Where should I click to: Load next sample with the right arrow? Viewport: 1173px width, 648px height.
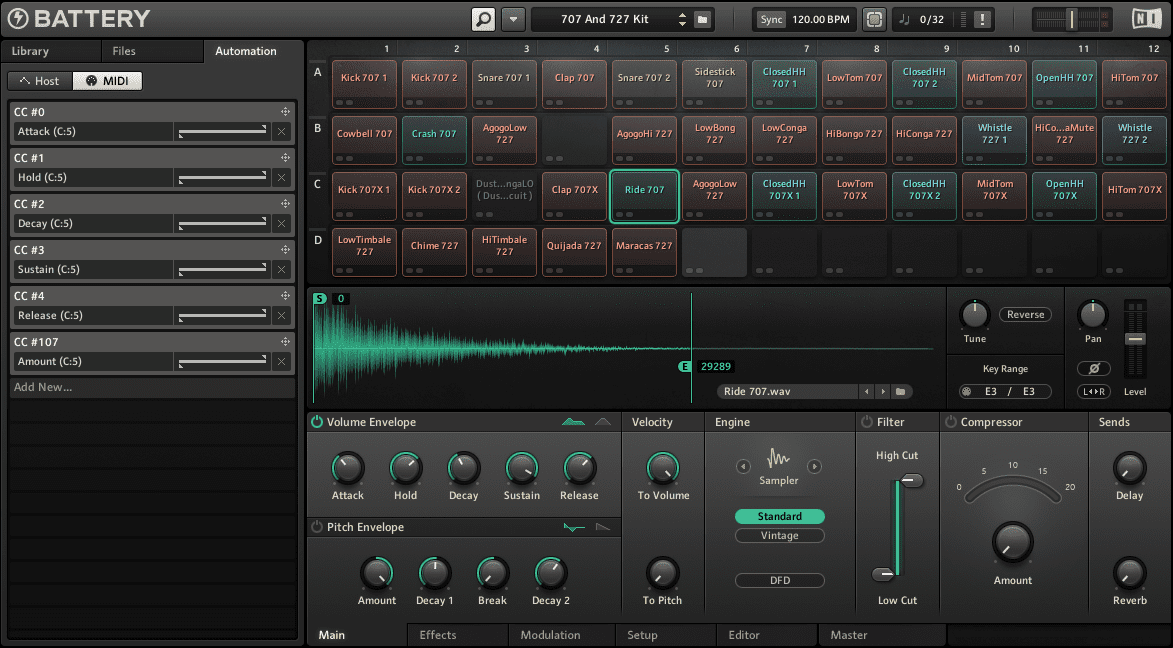883,392
